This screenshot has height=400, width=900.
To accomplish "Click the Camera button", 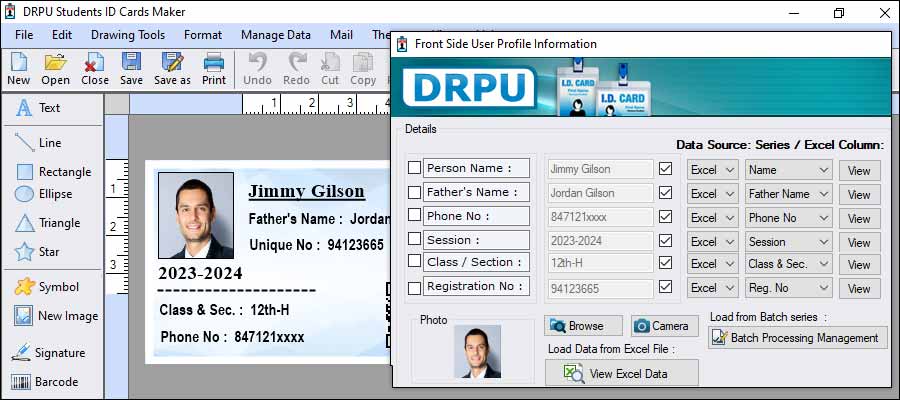I will coord(665,326).
